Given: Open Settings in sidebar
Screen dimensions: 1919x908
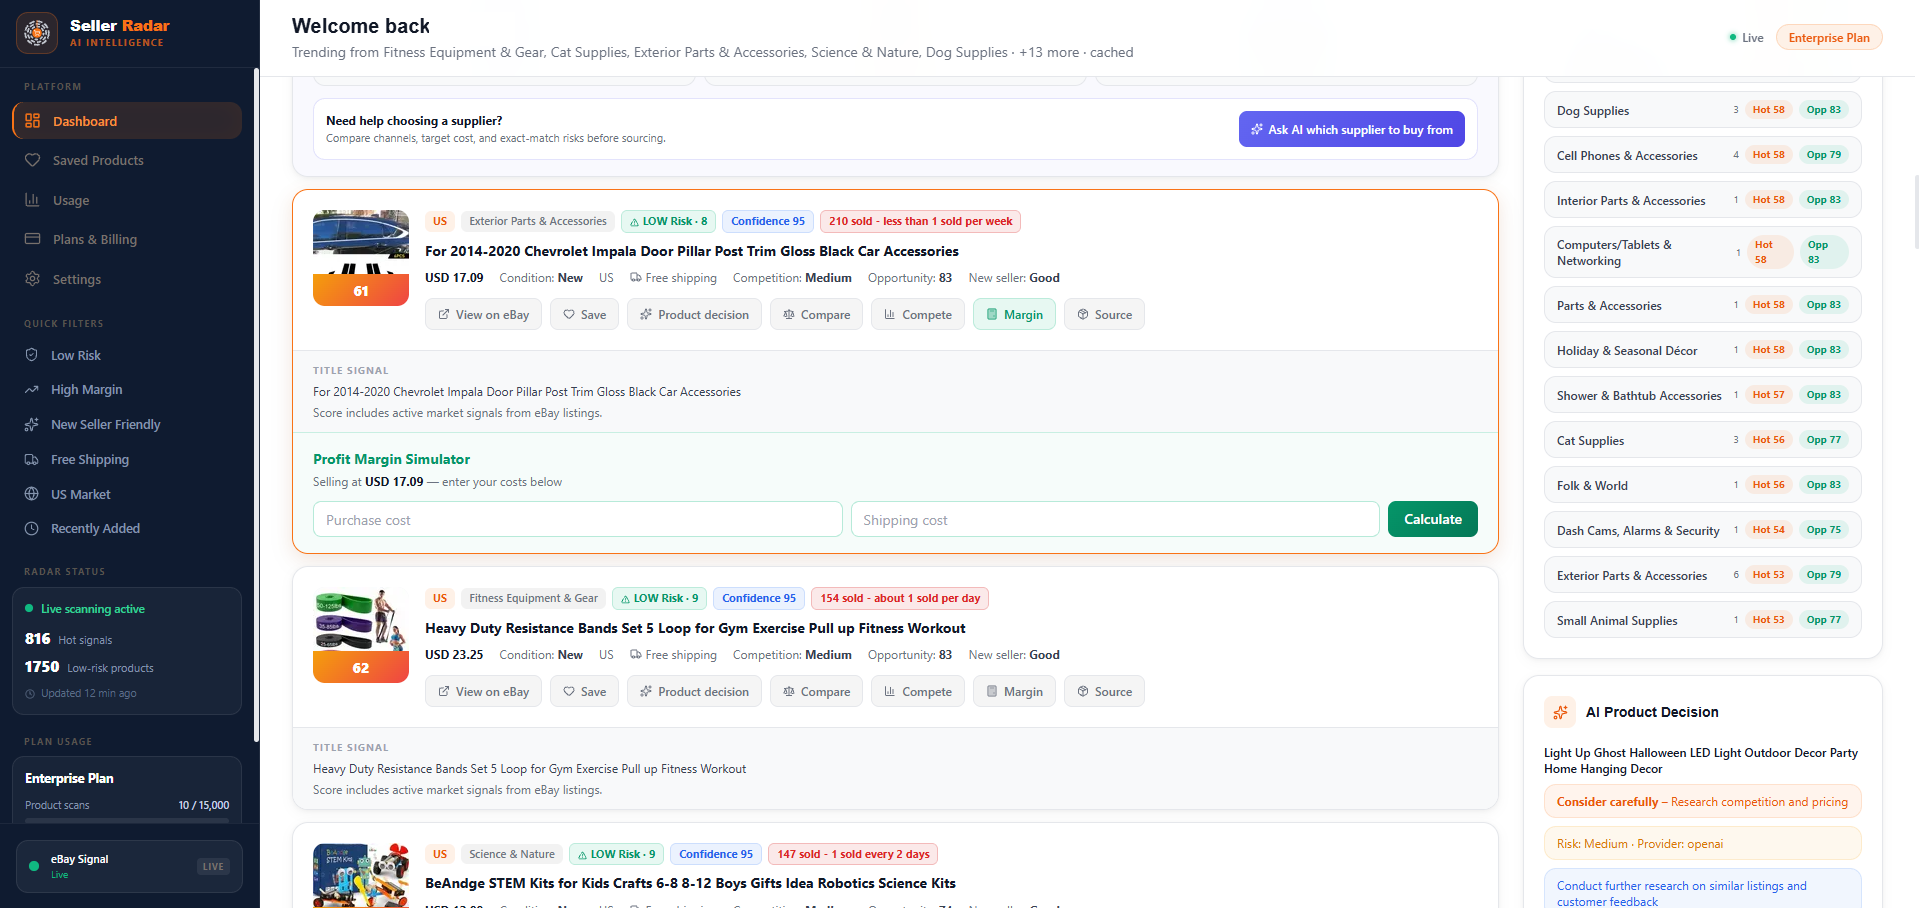Looking at the screenshot, I should pyautogui.click(x=127, y=279).
